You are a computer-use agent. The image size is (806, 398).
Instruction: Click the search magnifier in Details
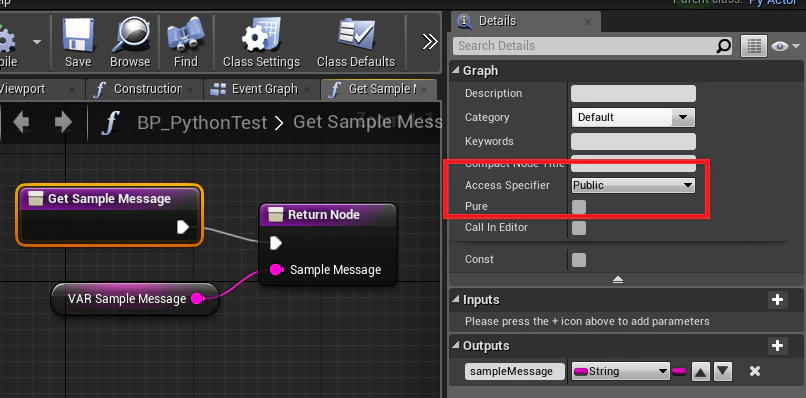[x=723, y=46]
